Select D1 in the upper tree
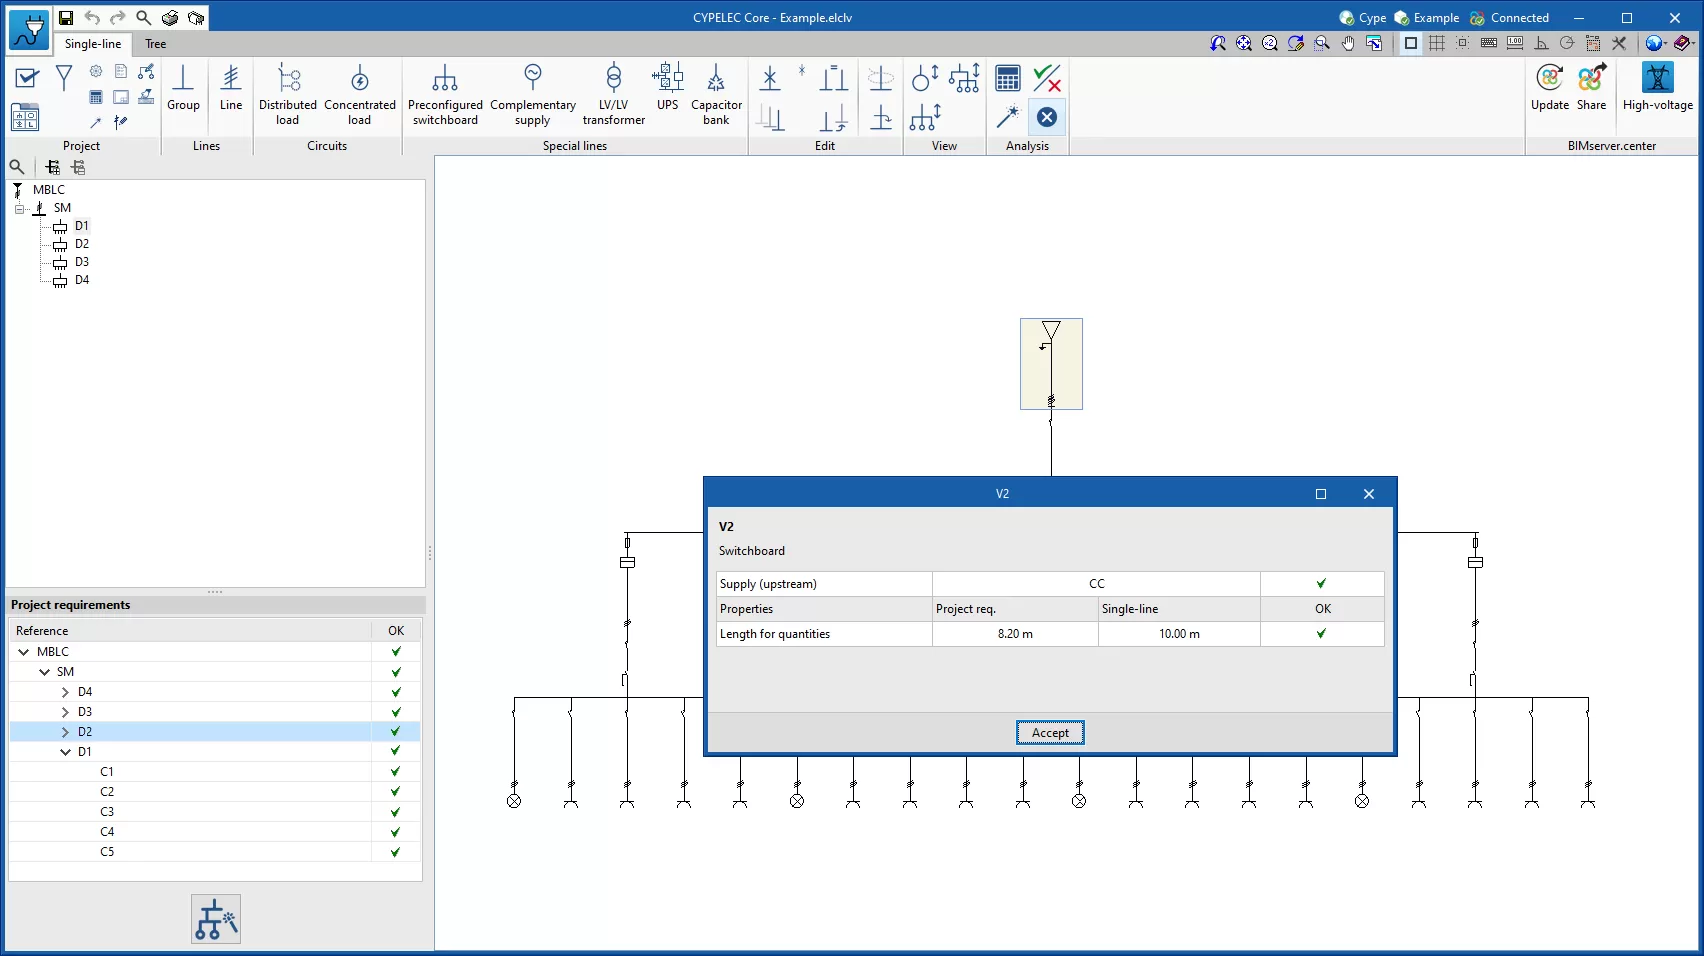 pos(82,226)
